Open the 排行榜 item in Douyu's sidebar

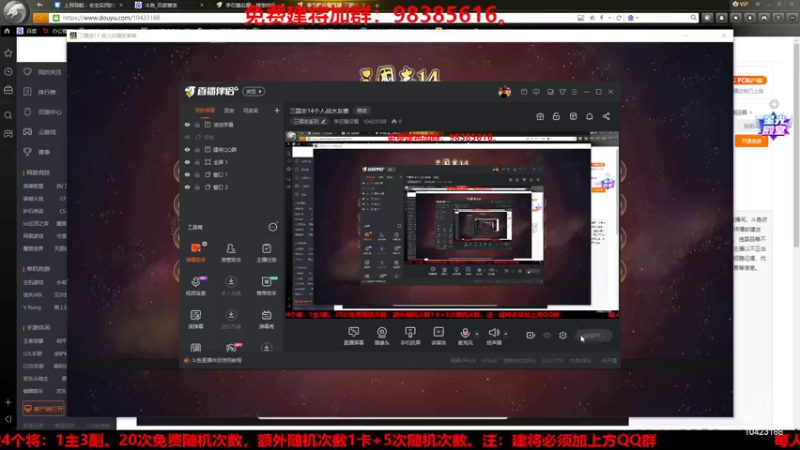click(x=40, y=92)
